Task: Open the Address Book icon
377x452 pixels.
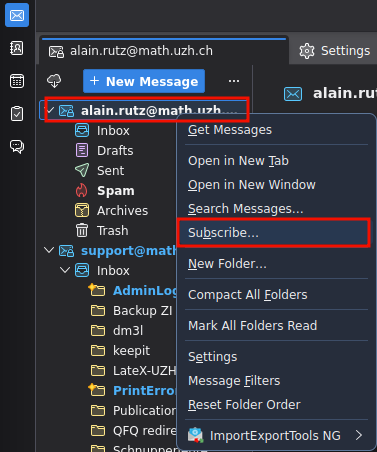Action: point(17,48)
